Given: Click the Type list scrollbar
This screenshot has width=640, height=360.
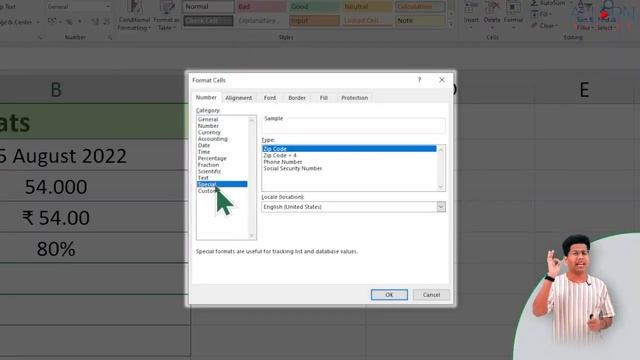Looking at the screenshot, I should [x=441, y=168].
